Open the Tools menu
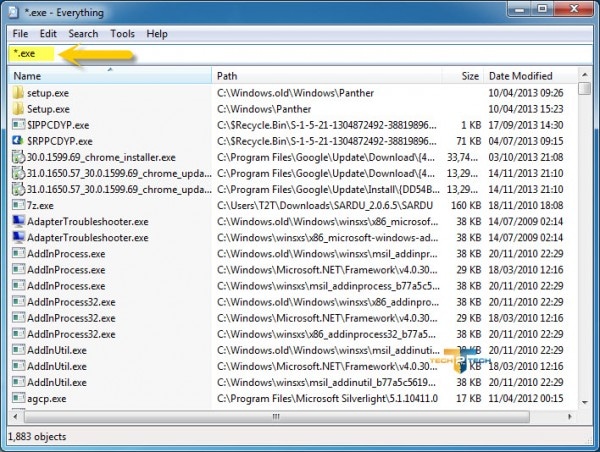This screenshot has width=600, height=452. 122,34
